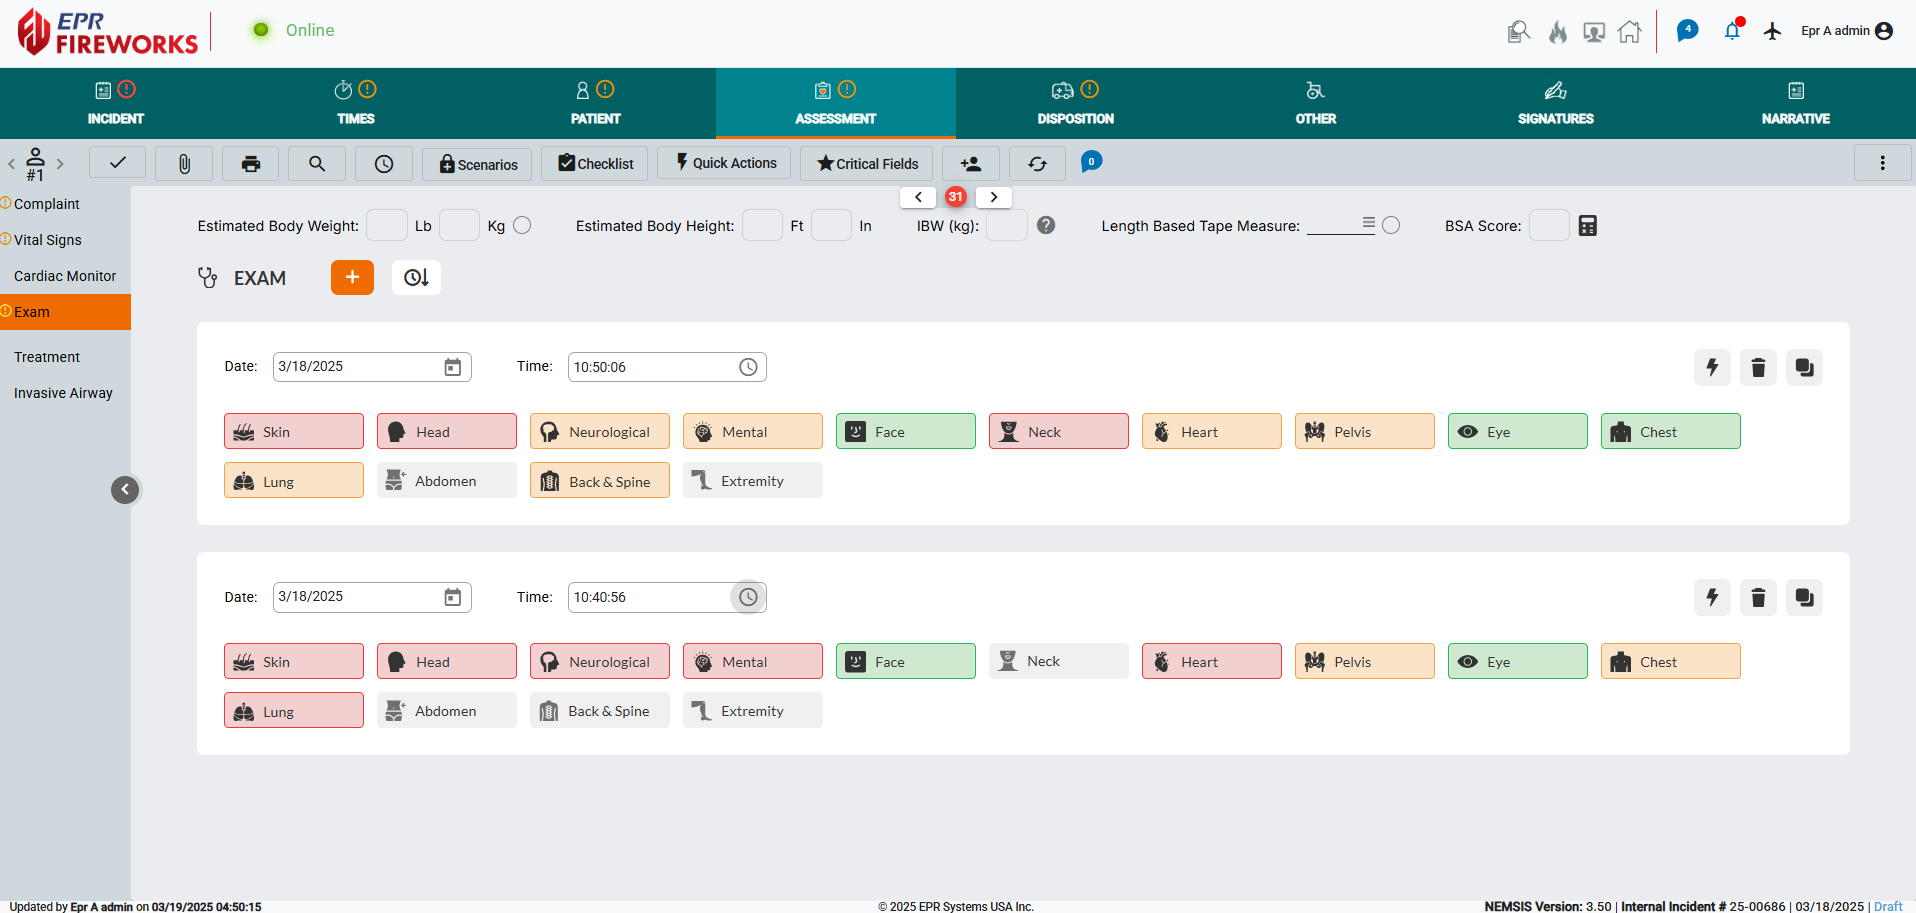1916x913 pixels.
Task: Toggle Neck in the 10:40:56 exam
Action: click(1059, 661)
